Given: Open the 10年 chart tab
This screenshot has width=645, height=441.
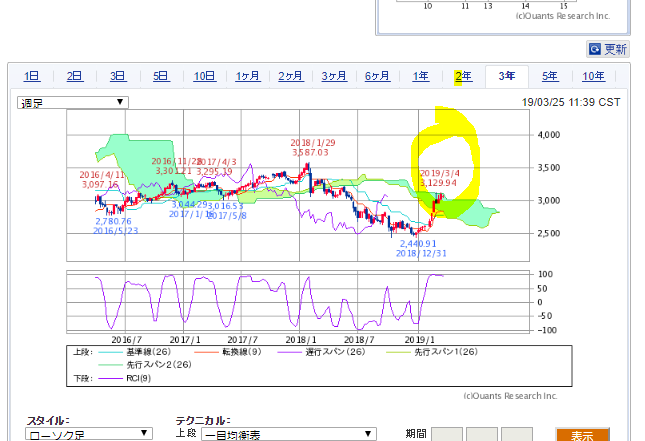Looking at the screenshot, I should tap(593, 76).
